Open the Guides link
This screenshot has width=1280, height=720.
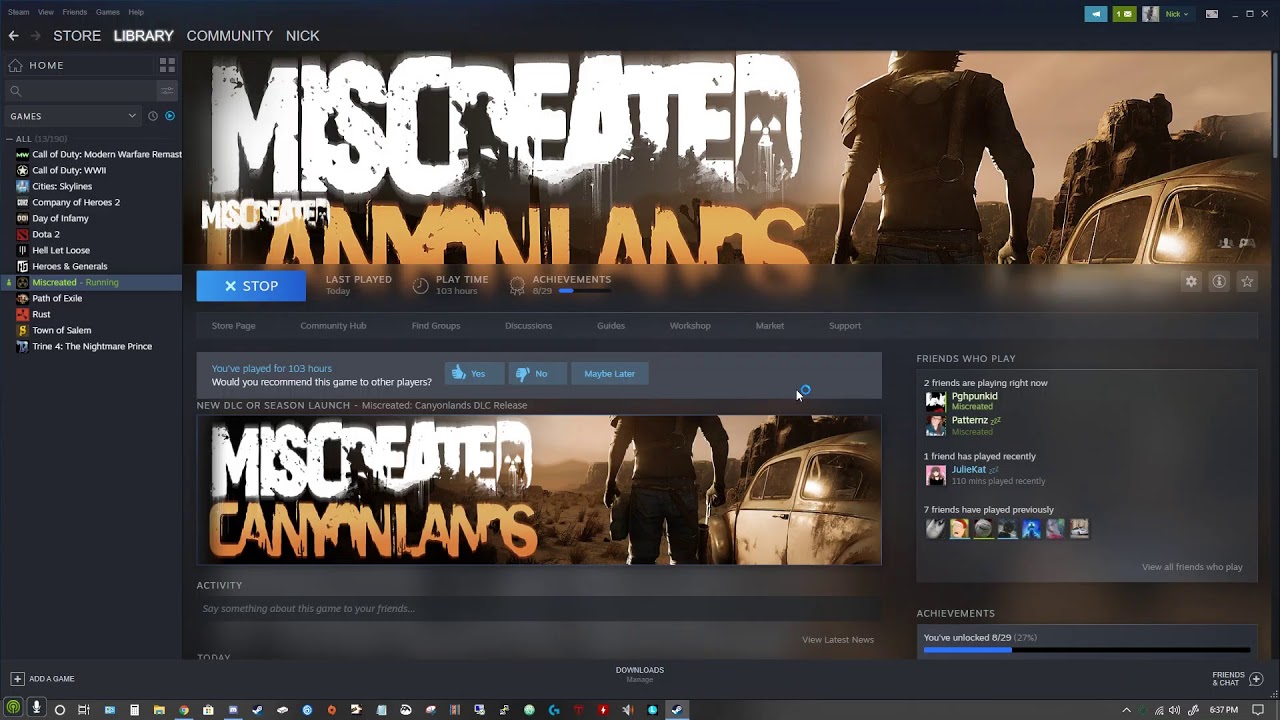pyautogui.click(x=611, y=326)
